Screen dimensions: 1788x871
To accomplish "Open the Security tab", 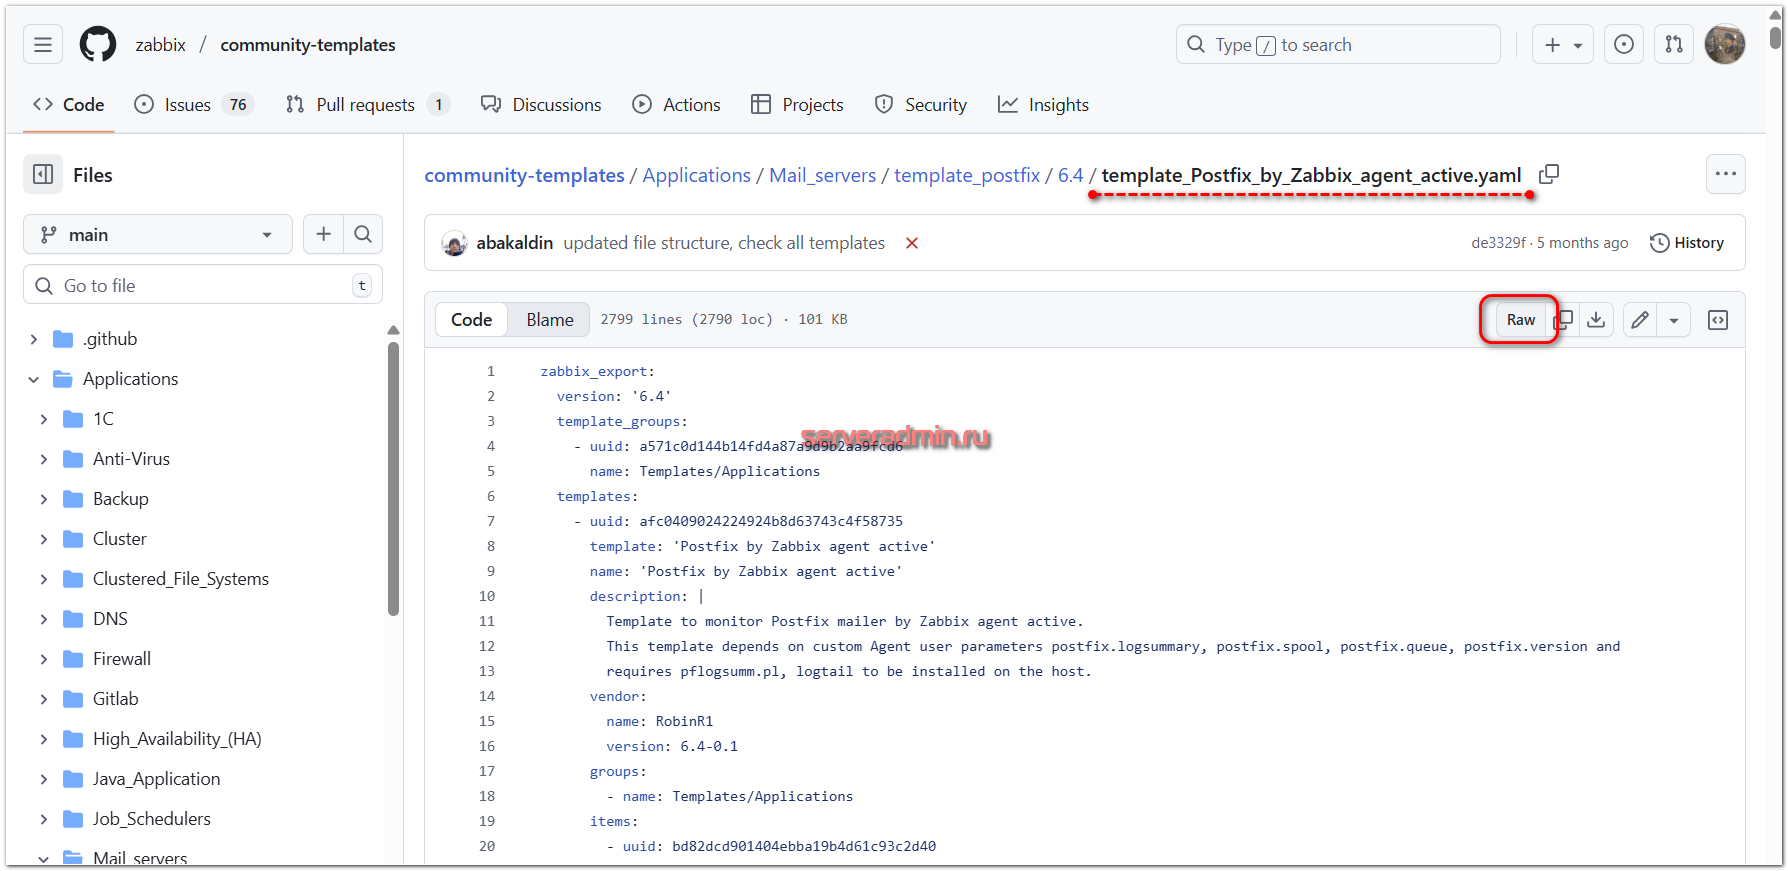I will coord(920,105).
